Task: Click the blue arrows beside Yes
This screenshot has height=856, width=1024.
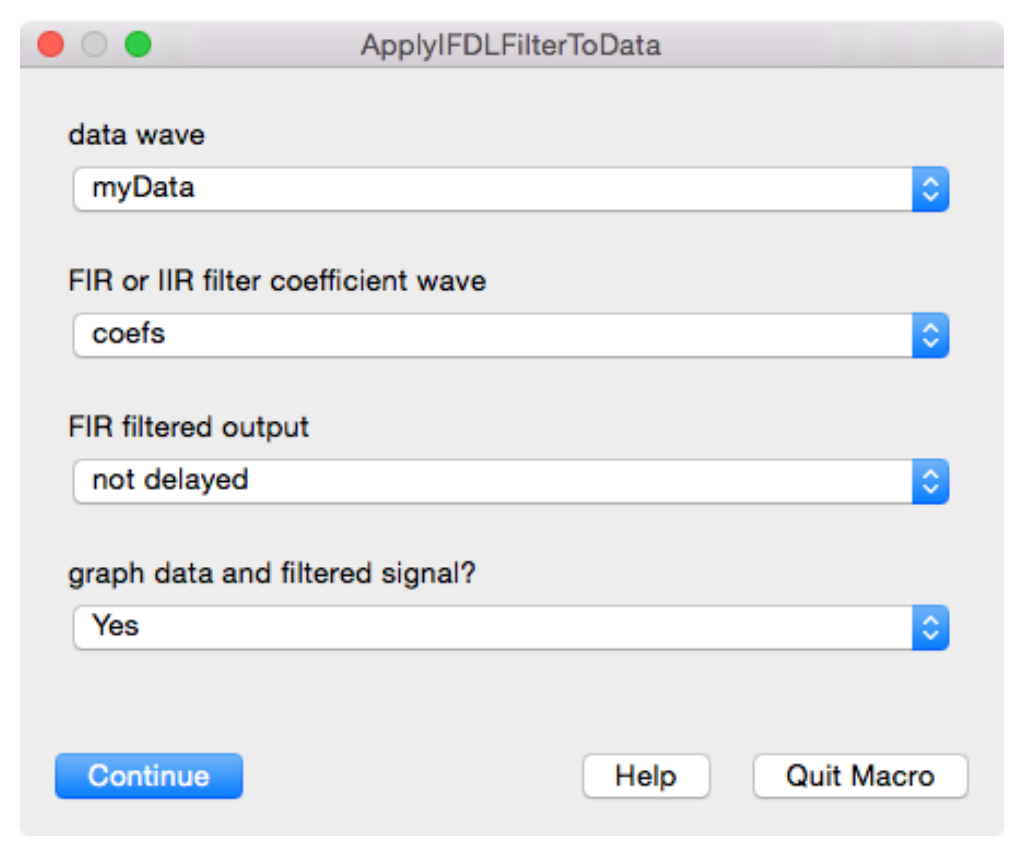Action: point(930,627)
